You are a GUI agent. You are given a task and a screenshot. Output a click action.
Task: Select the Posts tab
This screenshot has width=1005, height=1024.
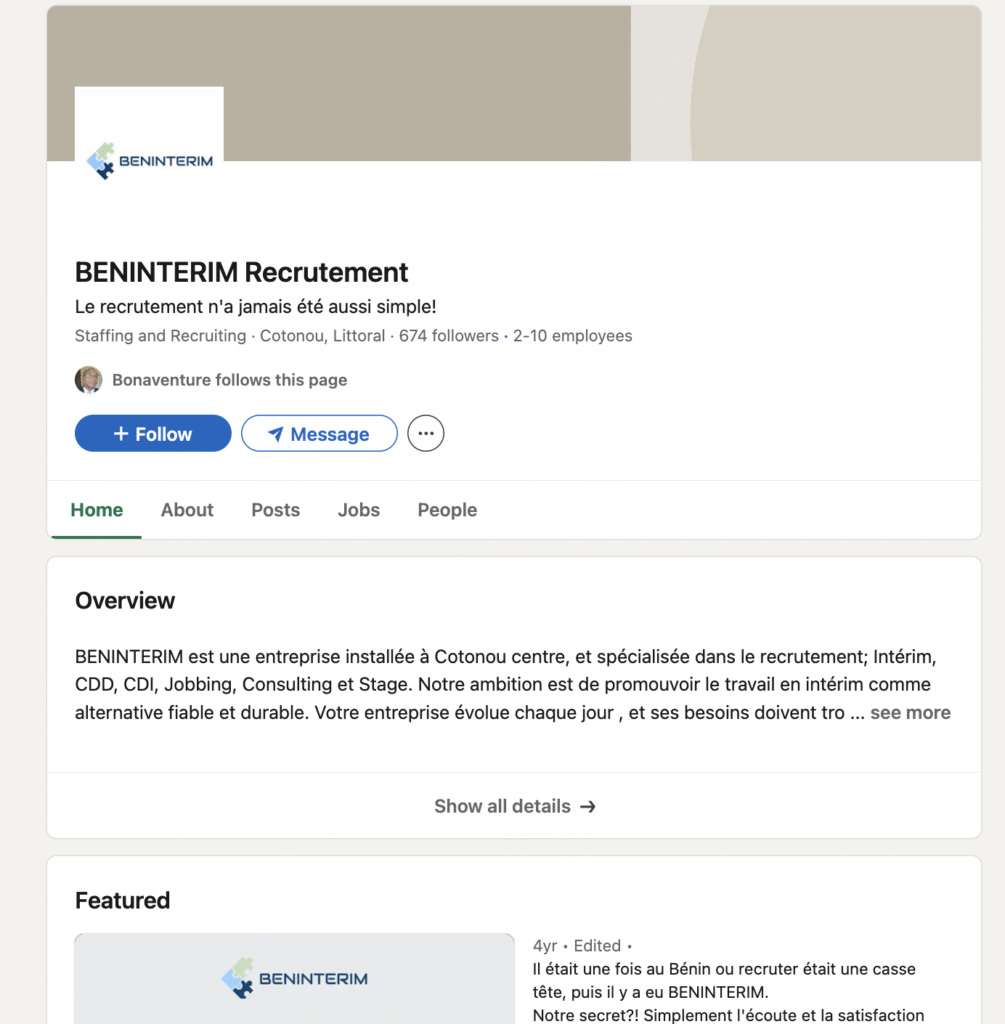(275, 510)
